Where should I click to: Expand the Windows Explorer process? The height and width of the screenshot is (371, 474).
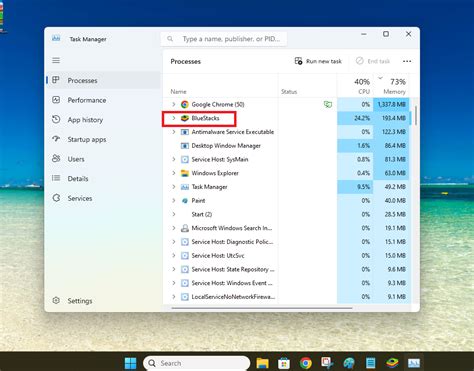pos(174,173)
